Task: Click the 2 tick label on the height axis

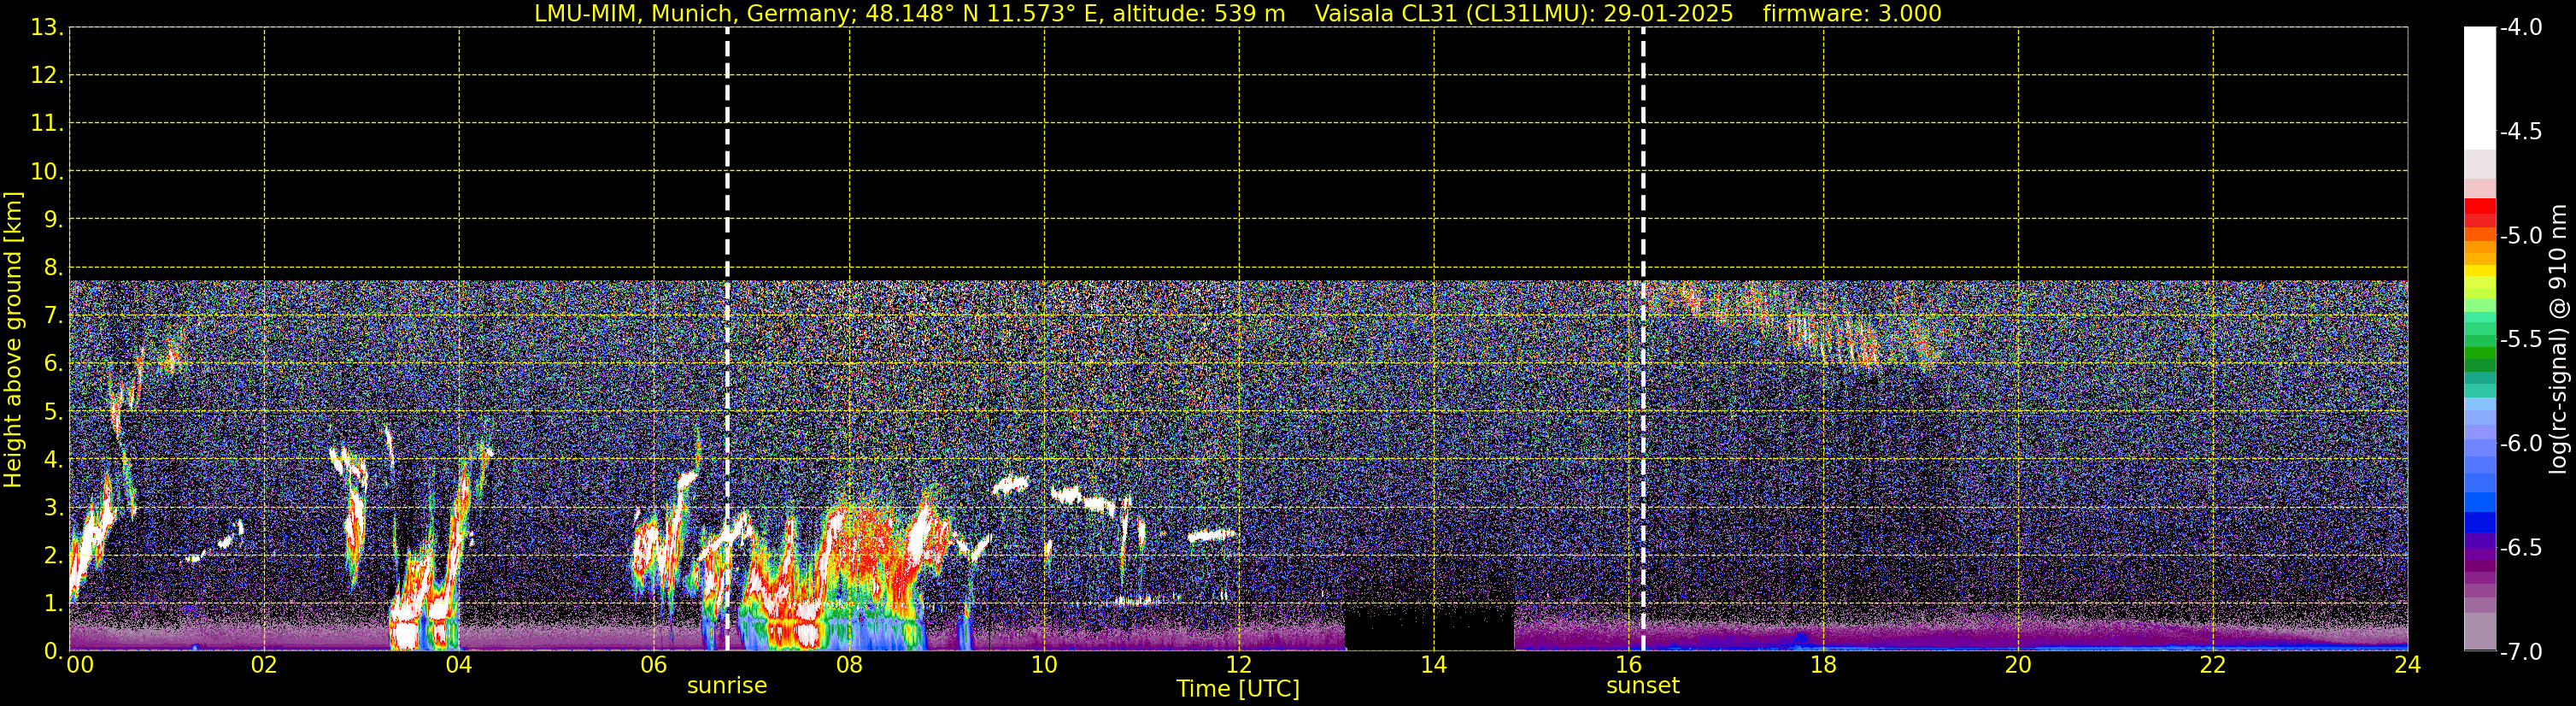Action: point(52,556)
